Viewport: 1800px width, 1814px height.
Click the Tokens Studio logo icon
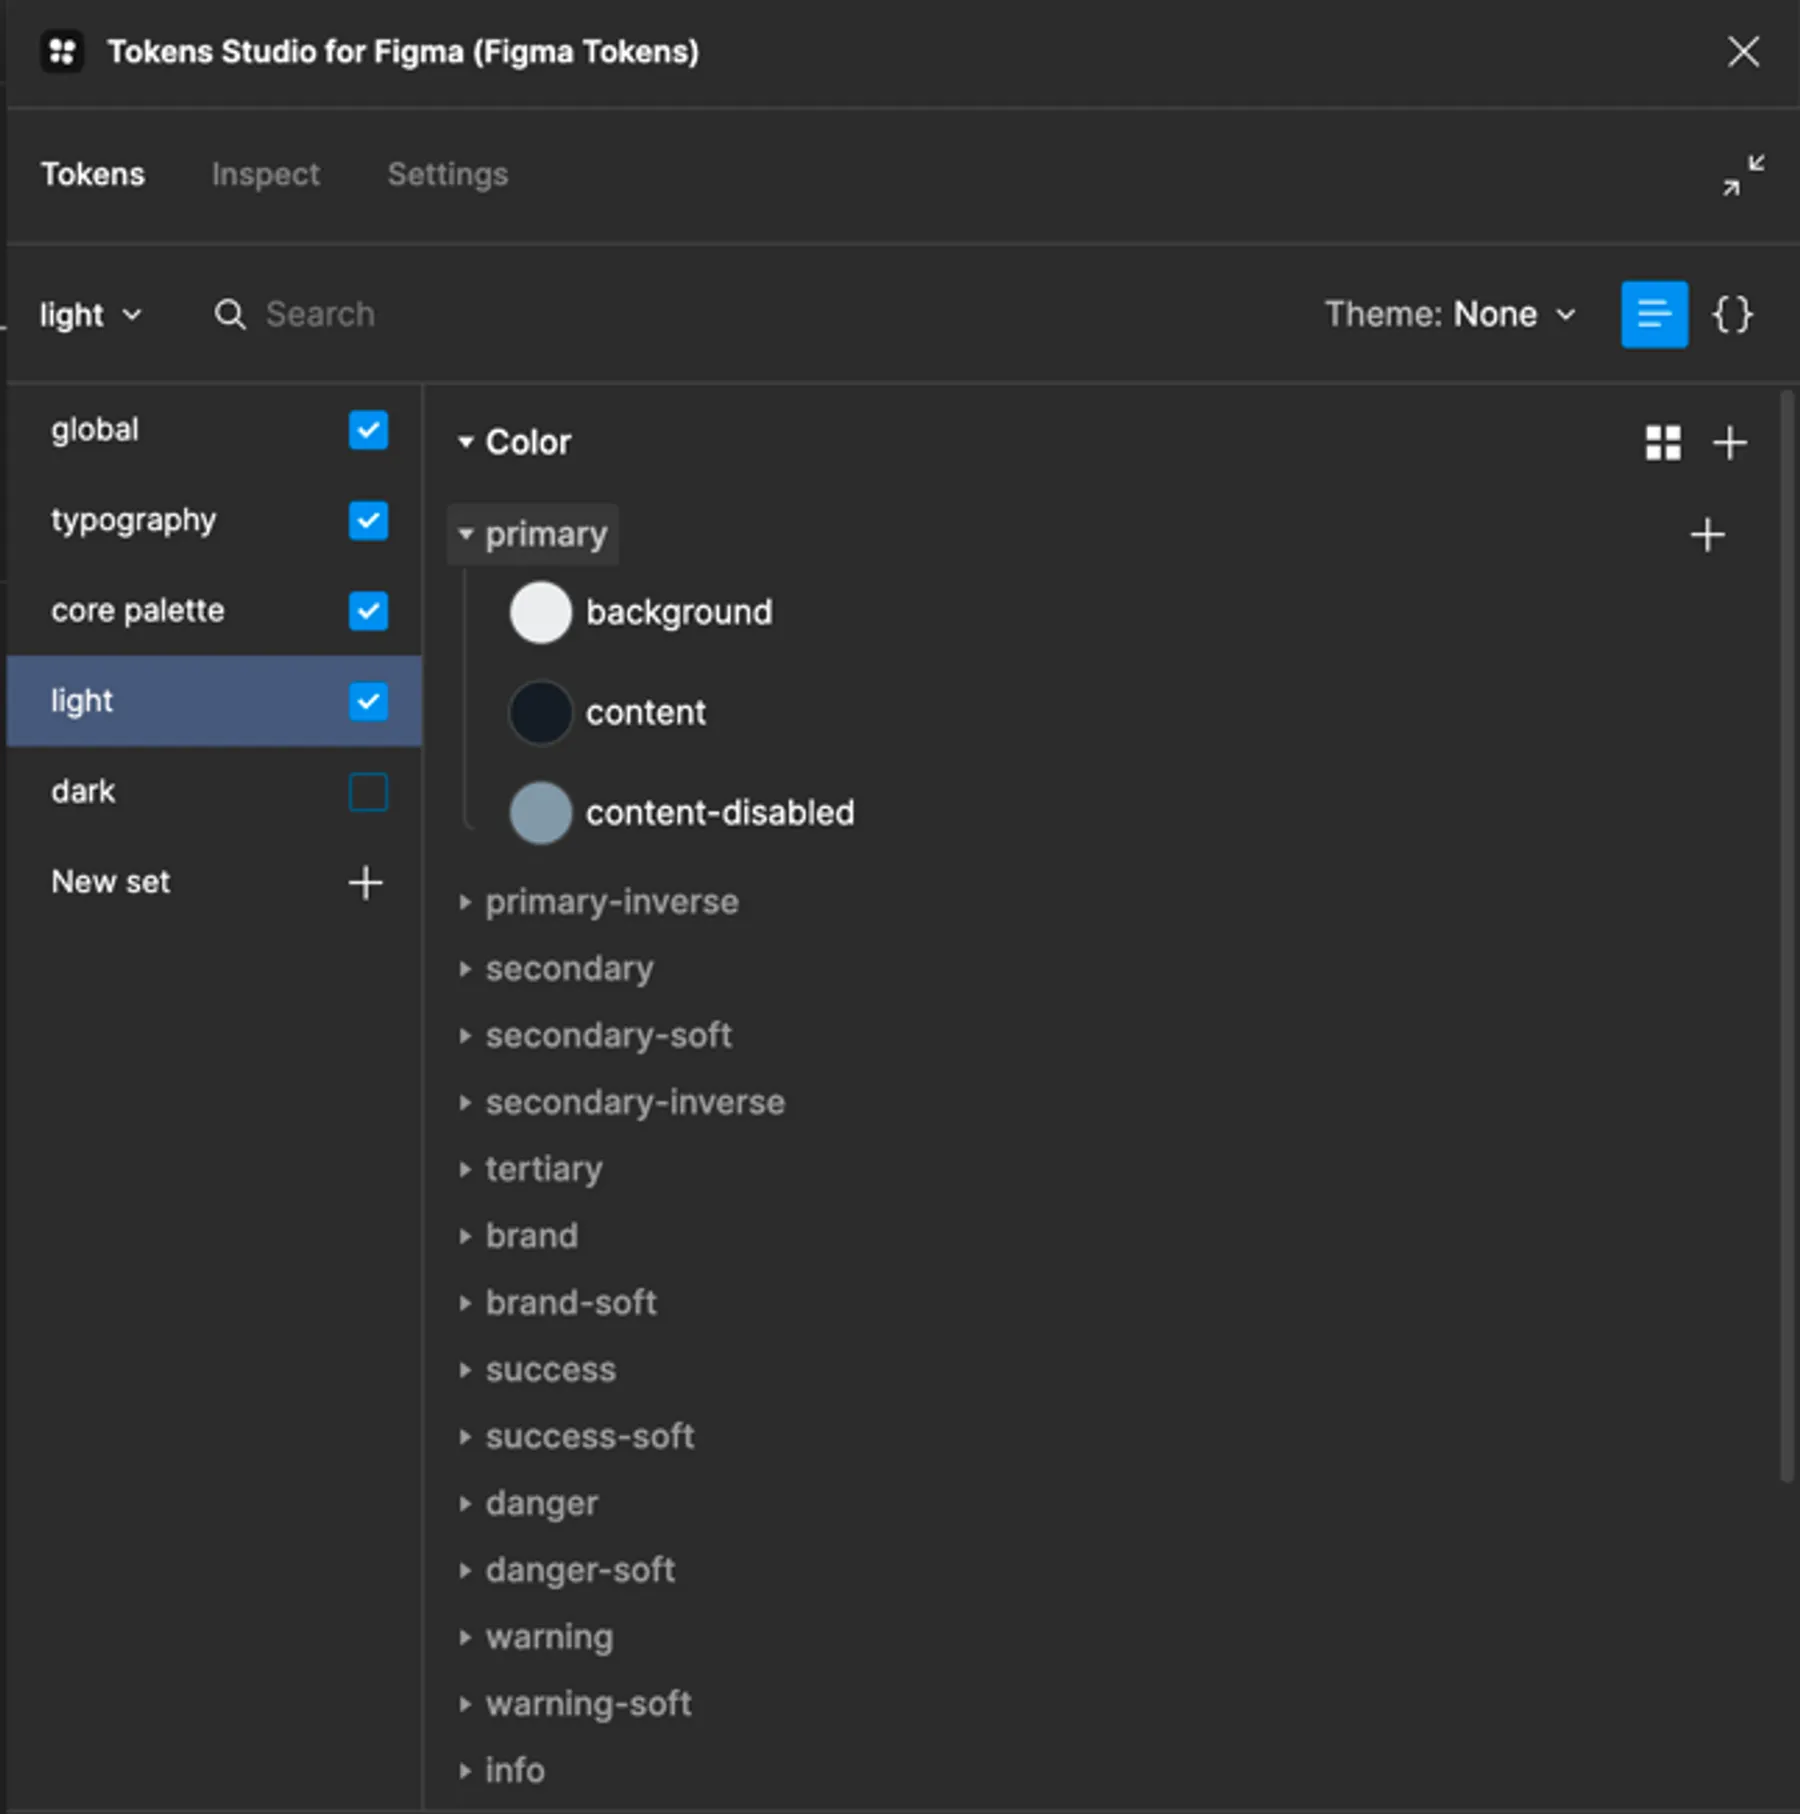(x=62, y=51)
